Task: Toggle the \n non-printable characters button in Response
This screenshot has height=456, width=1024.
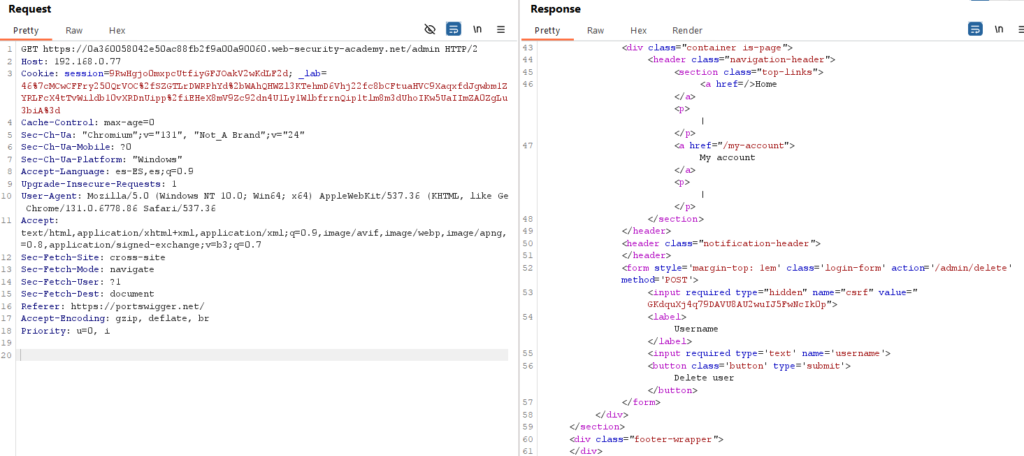Action: click(999, 29)
